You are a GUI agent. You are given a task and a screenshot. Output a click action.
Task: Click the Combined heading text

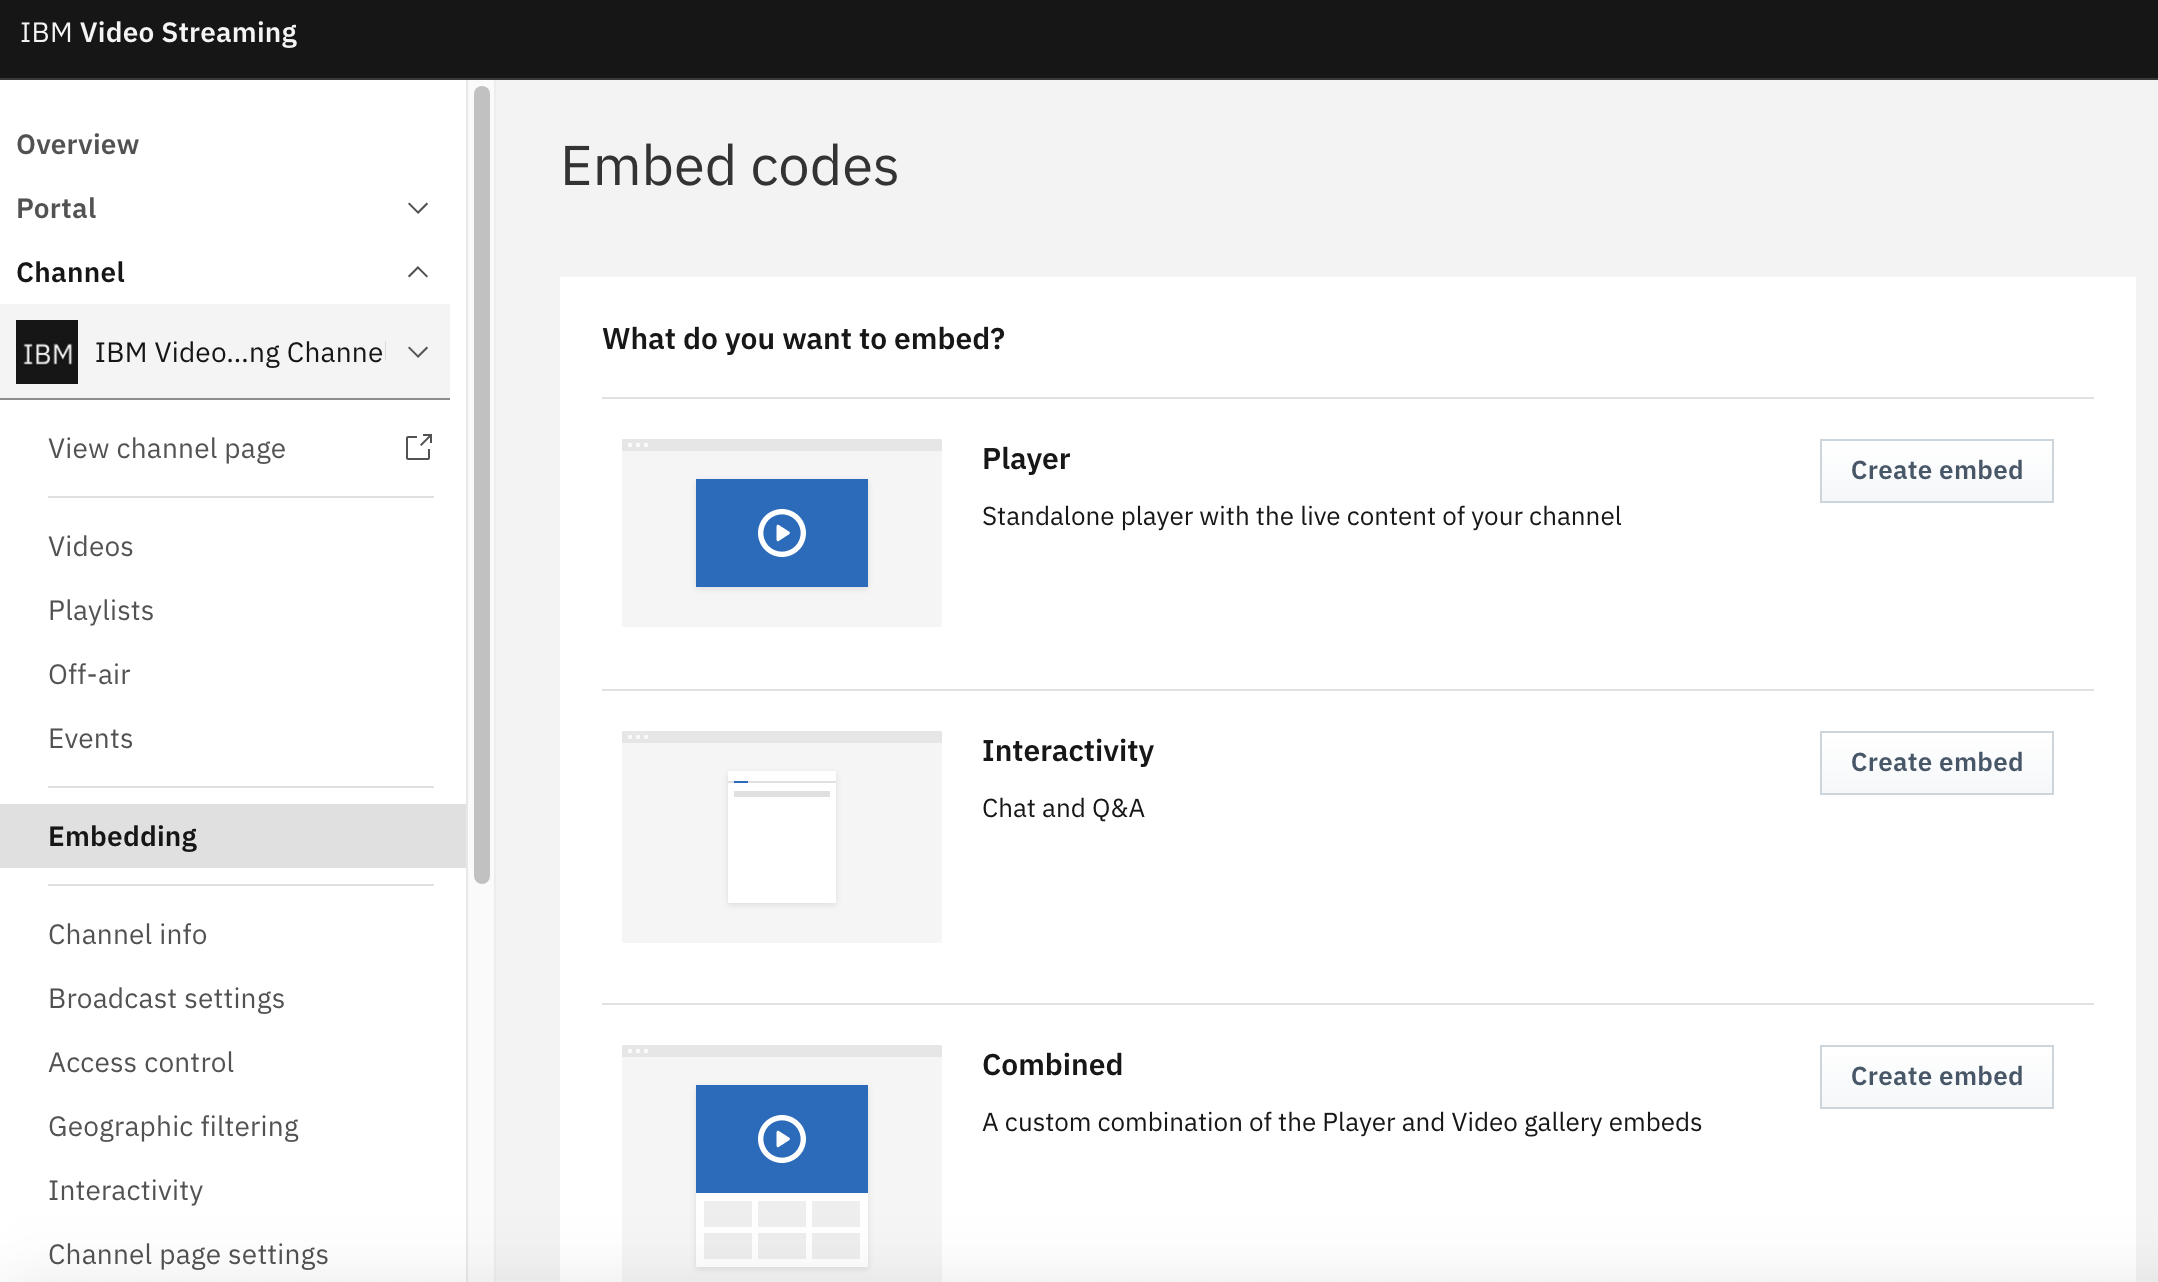click(x=1052, y=1065)
